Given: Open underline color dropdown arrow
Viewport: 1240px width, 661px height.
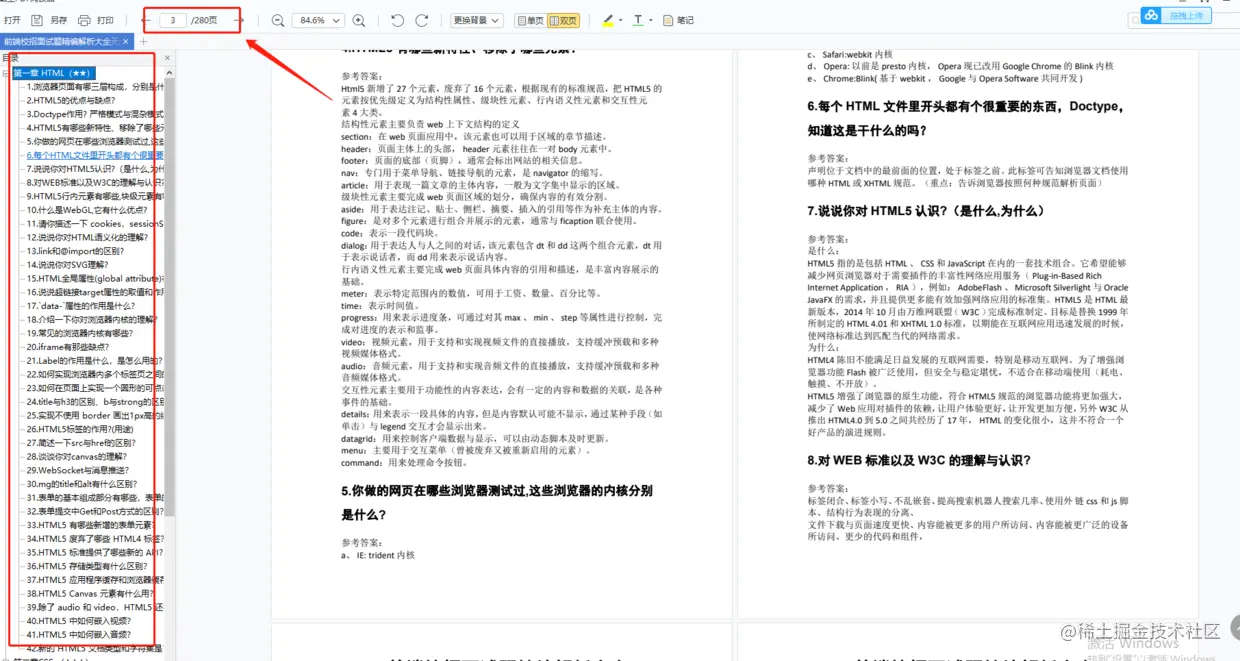Looking at the screenshot, I should [650, 20].
